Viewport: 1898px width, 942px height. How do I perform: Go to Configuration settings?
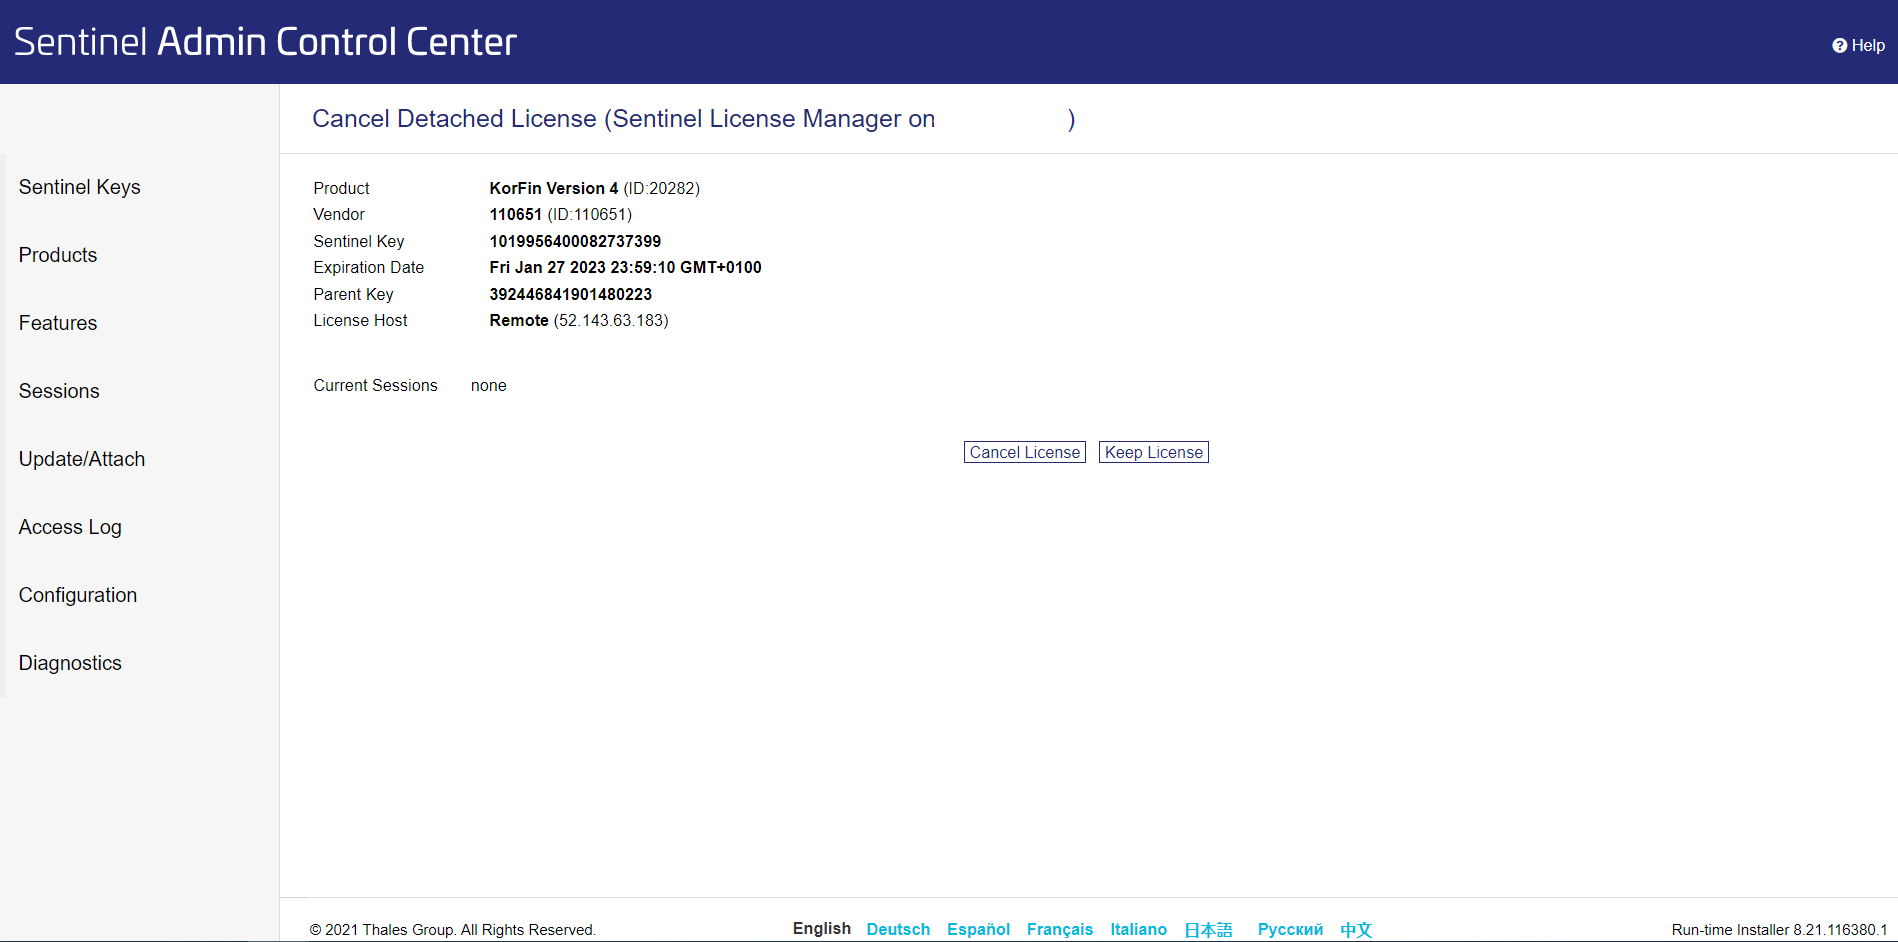(x=78, y=595)
